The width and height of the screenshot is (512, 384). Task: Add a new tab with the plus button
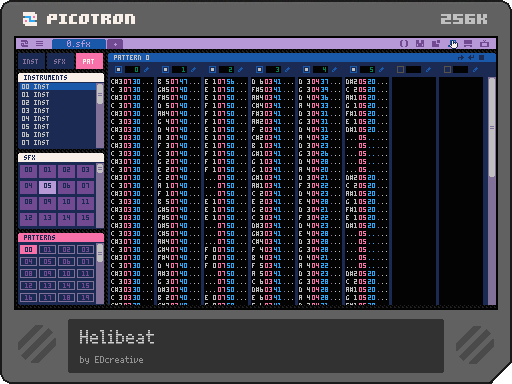(115, 44)
